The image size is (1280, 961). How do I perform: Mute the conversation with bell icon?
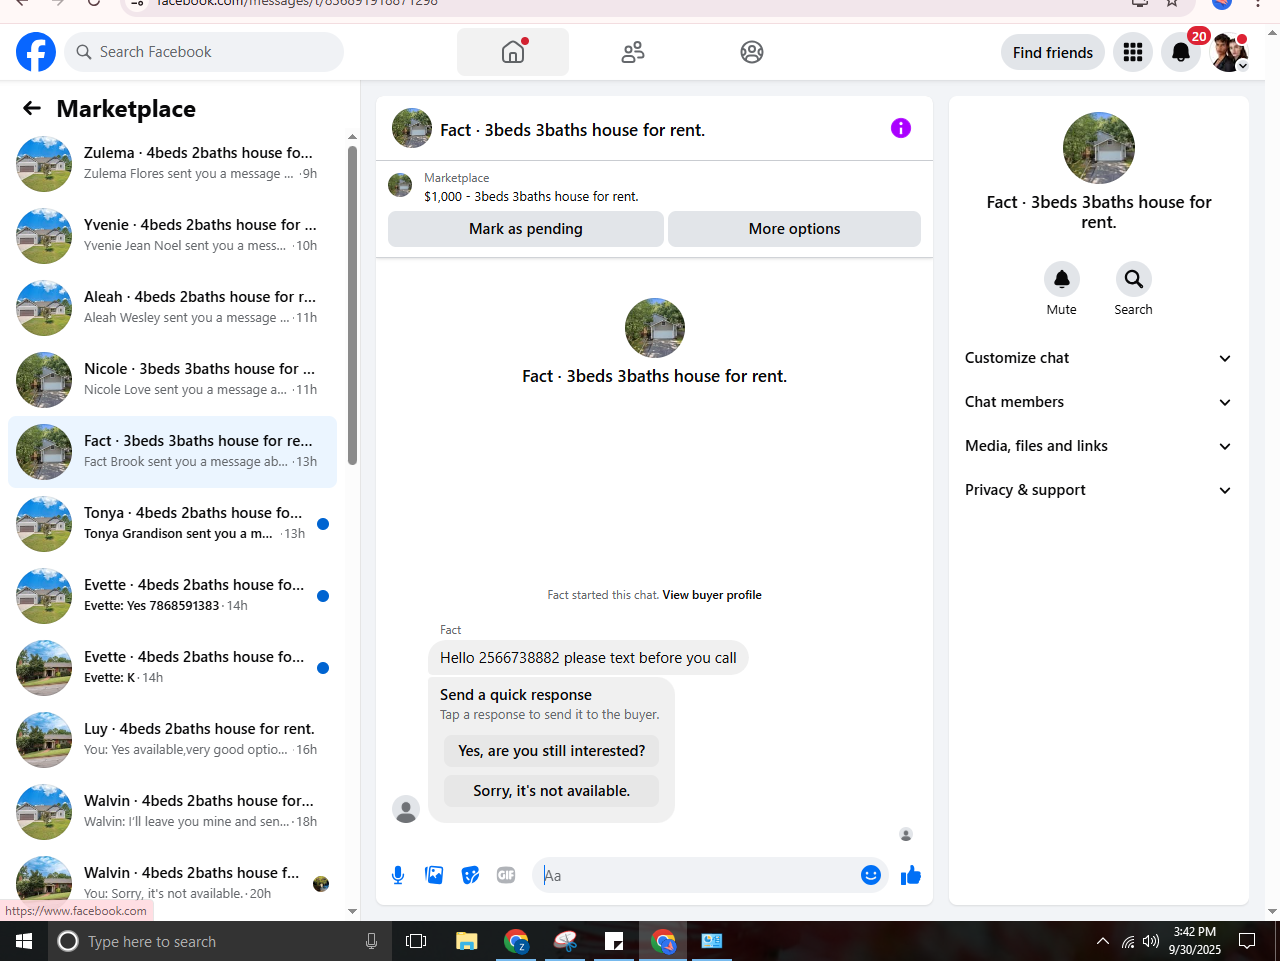(x=1062, y=279)
